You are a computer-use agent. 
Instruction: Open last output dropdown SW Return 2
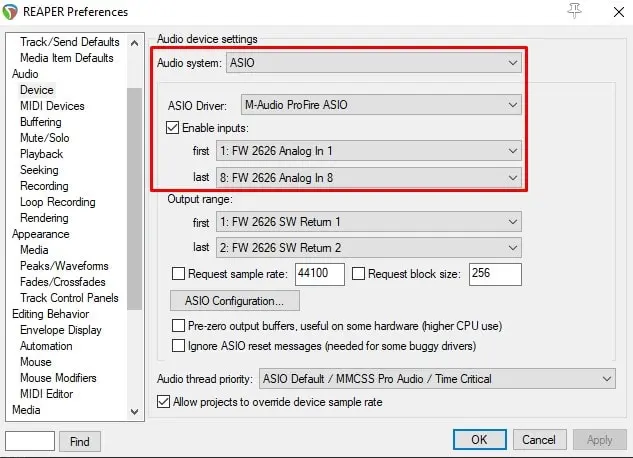pyautogui.click(x=369, y=247)
